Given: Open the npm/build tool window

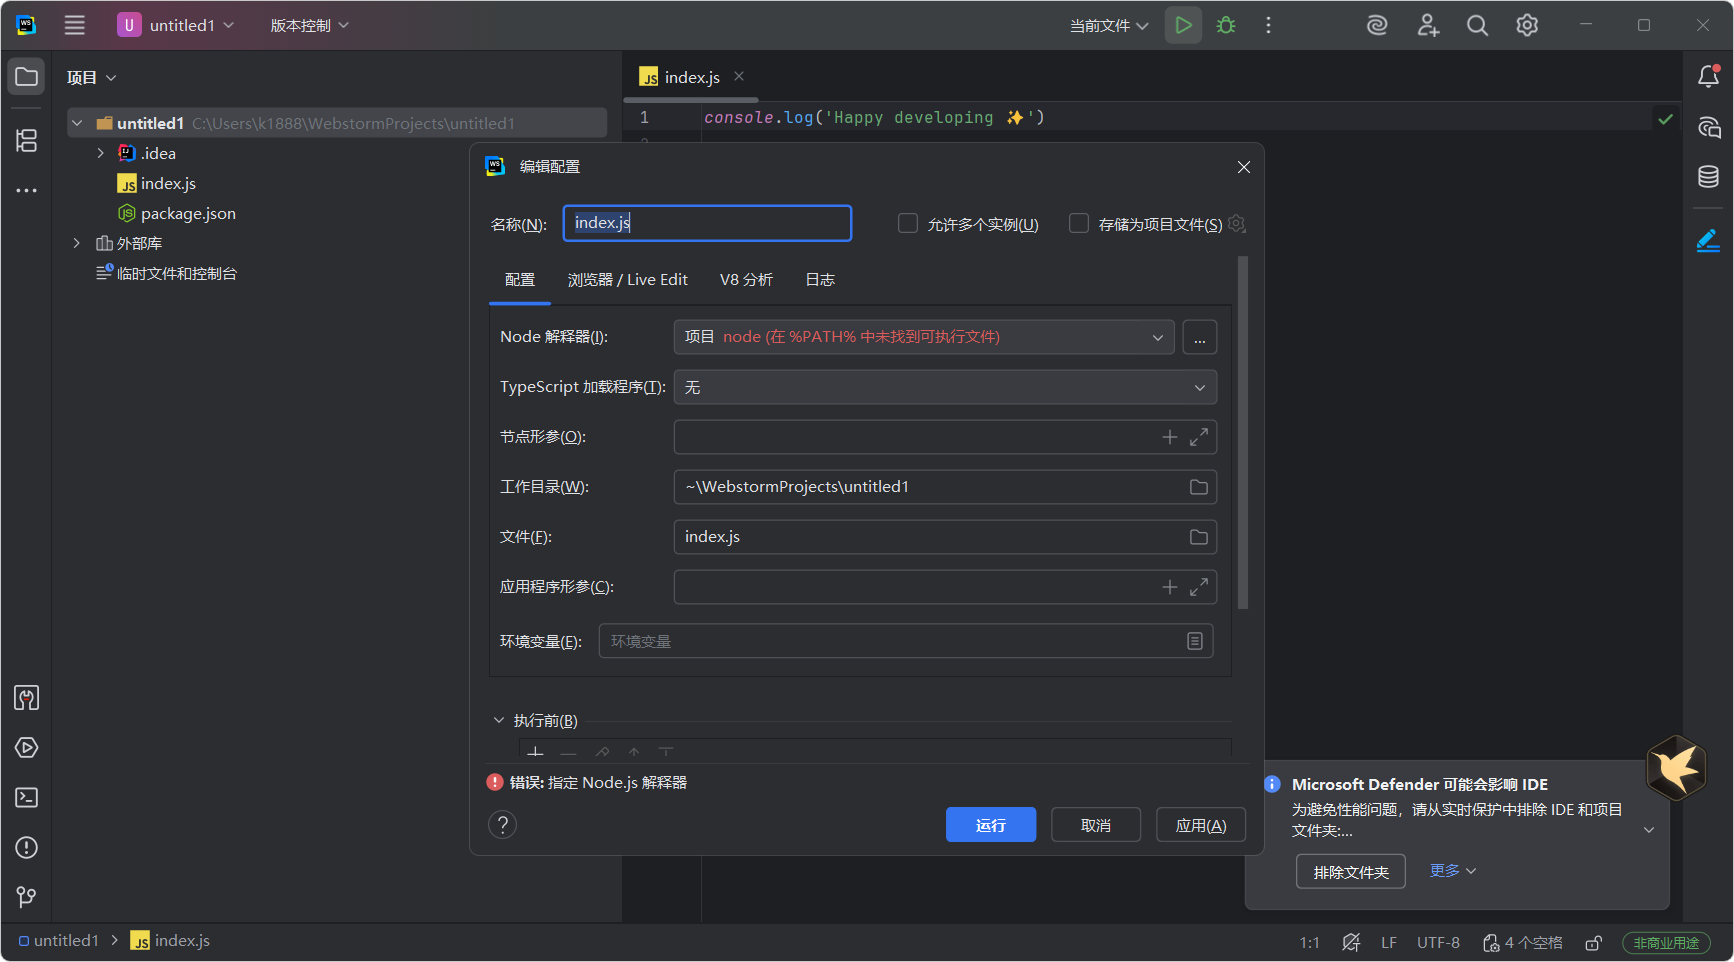Looking at the screenshot, I should (x=27, y=698).
